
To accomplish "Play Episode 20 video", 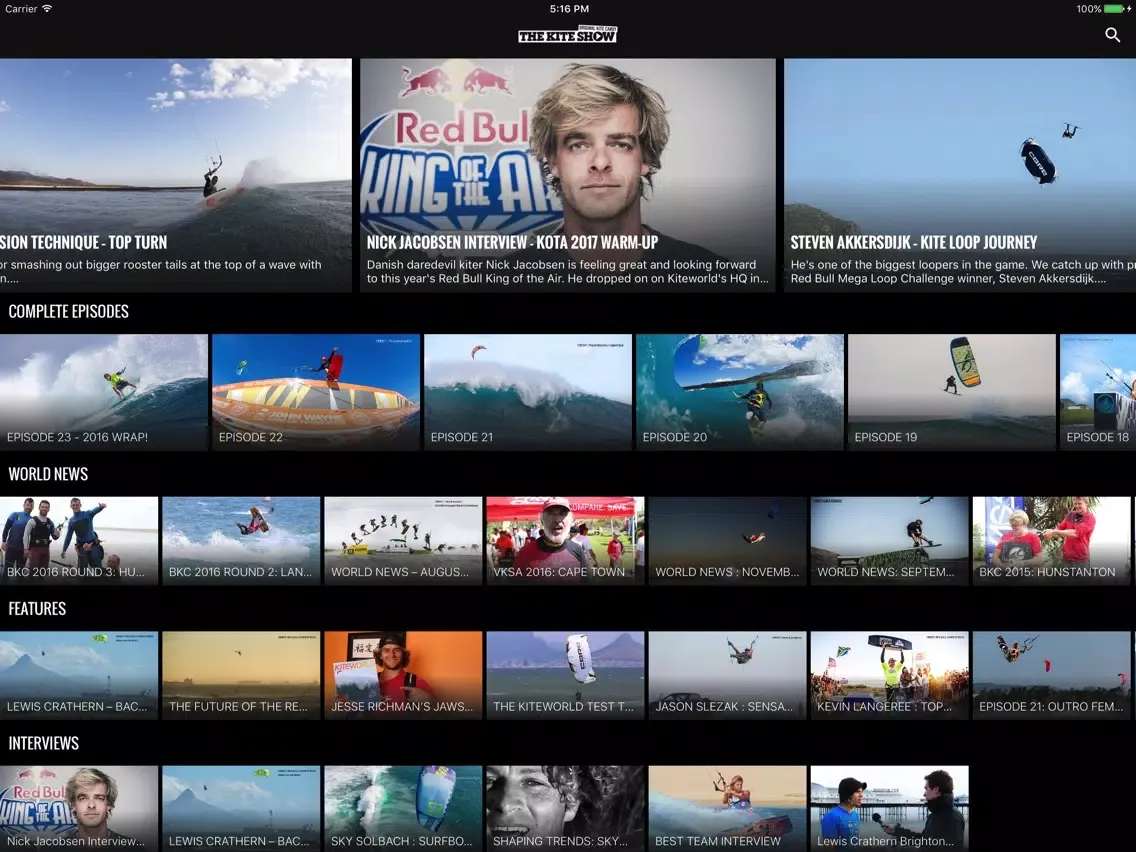I will [x=740, y=392].
